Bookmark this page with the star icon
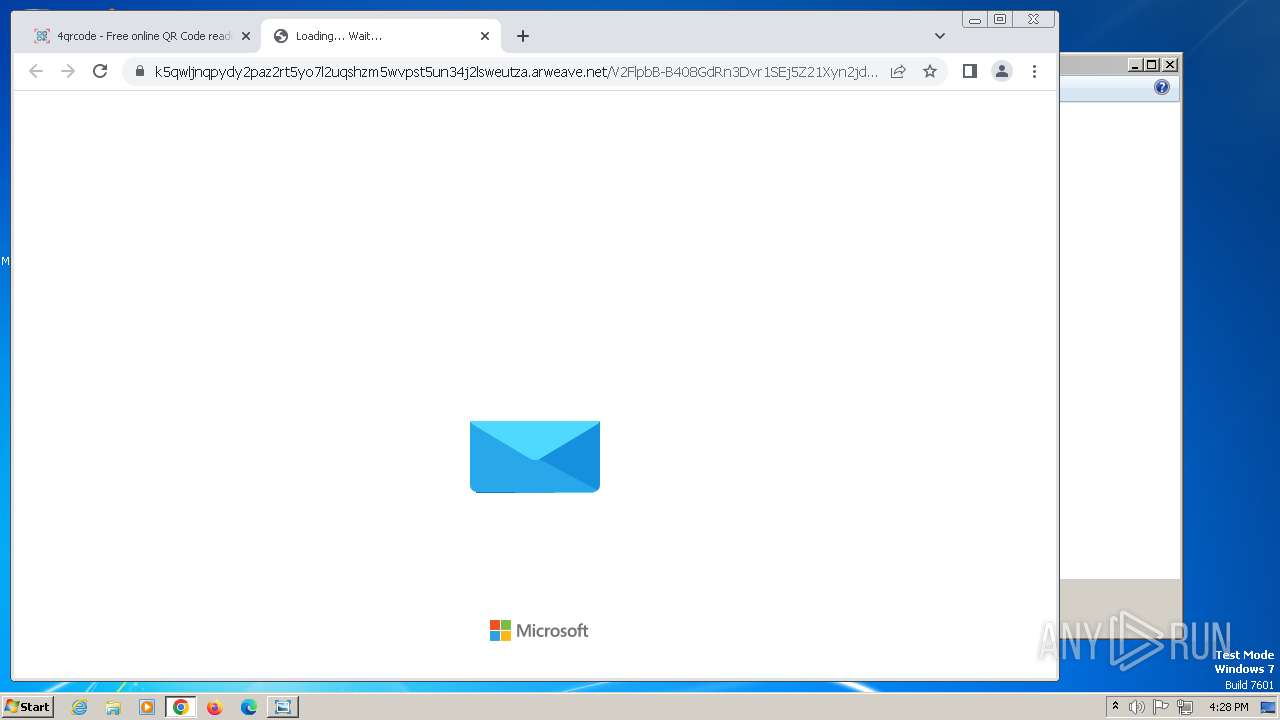The image size is (1280, 720). (930, 71)
